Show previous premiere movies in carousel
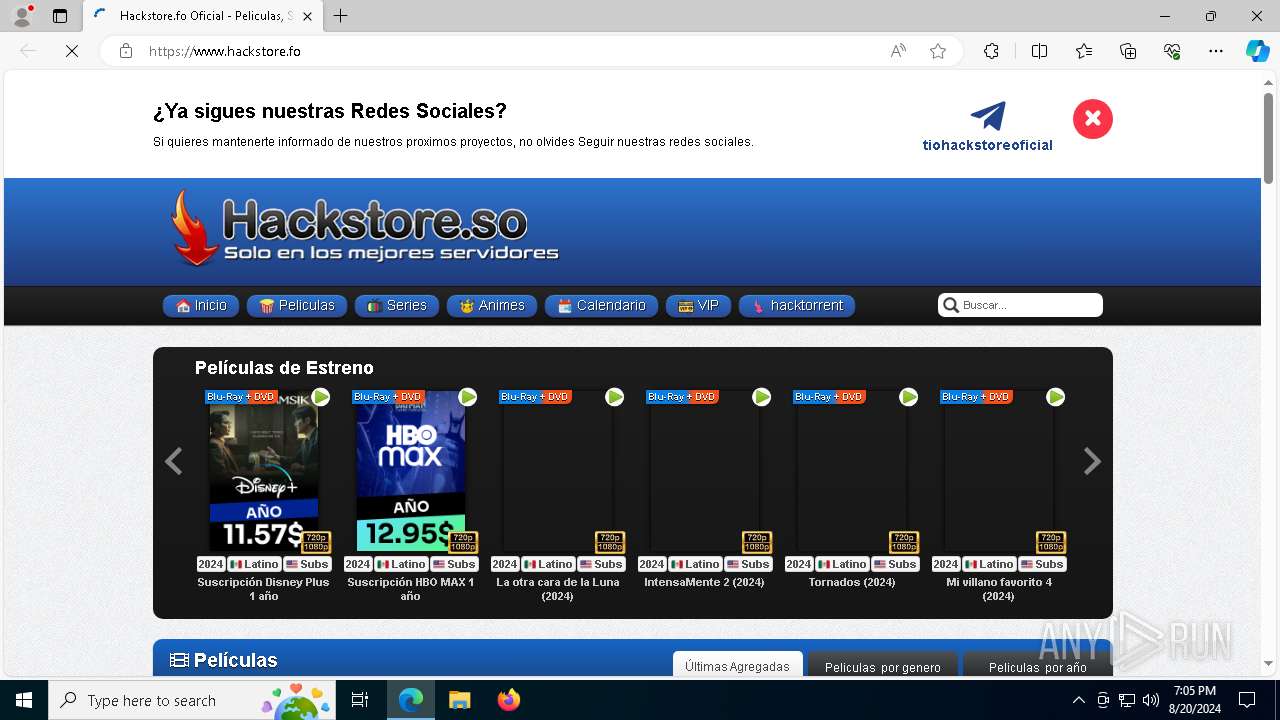 pyautogui.click(x=173, y=461)
